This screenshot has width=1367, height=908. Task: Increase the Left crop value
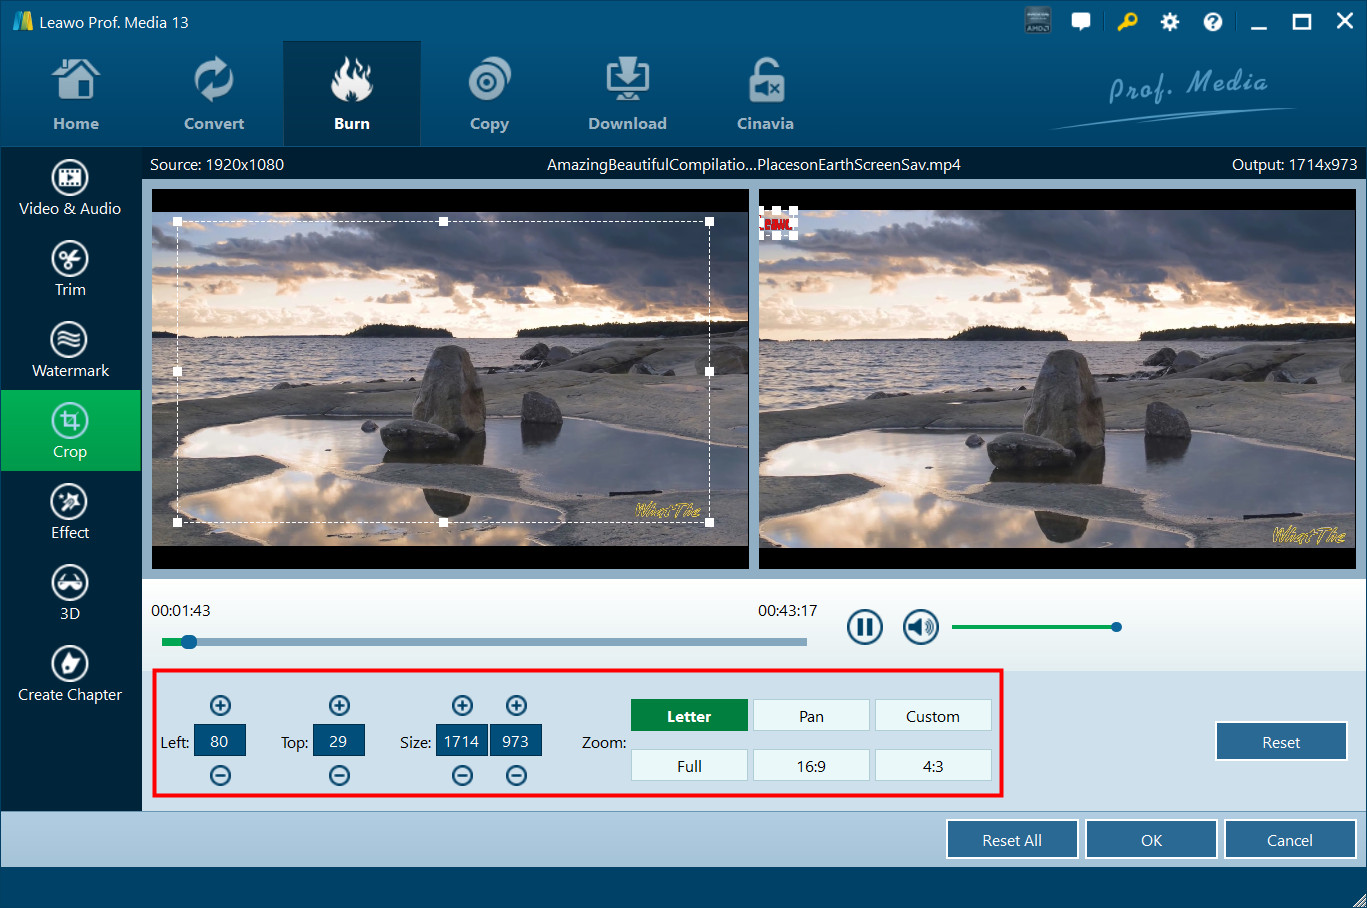click(x=220, y=706)
